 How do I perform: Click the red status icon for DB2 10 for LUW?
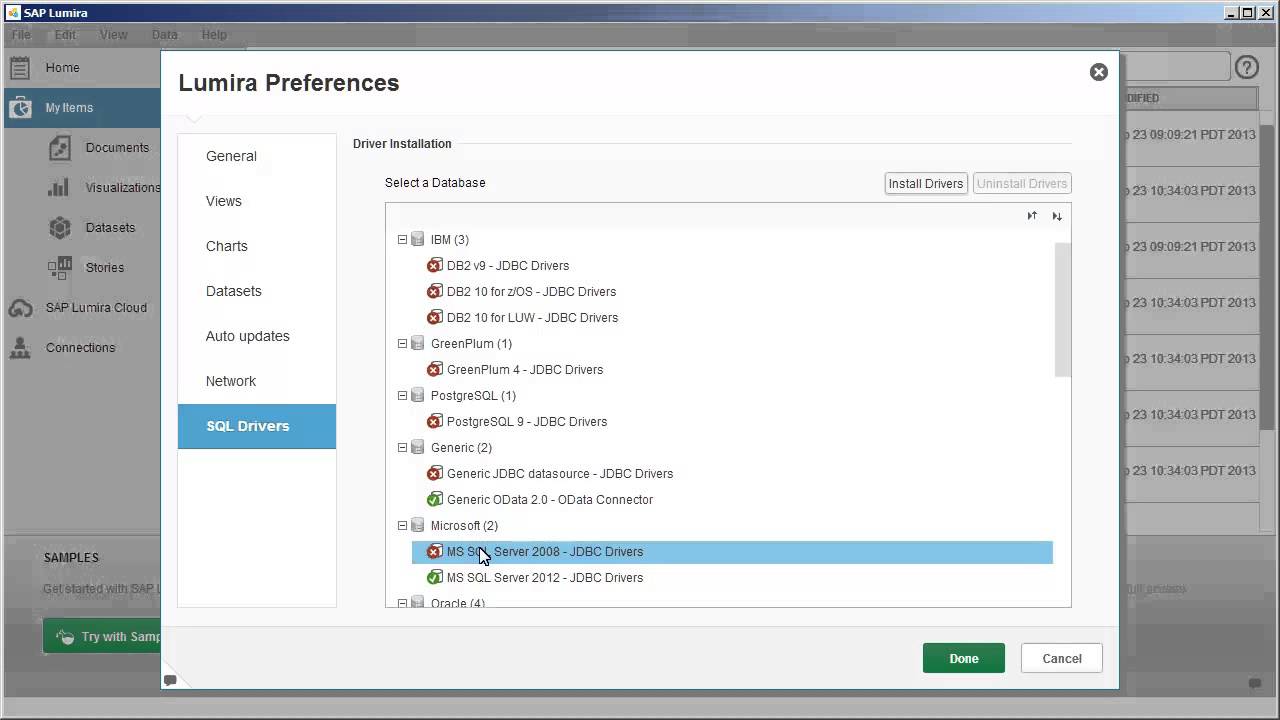435,318
